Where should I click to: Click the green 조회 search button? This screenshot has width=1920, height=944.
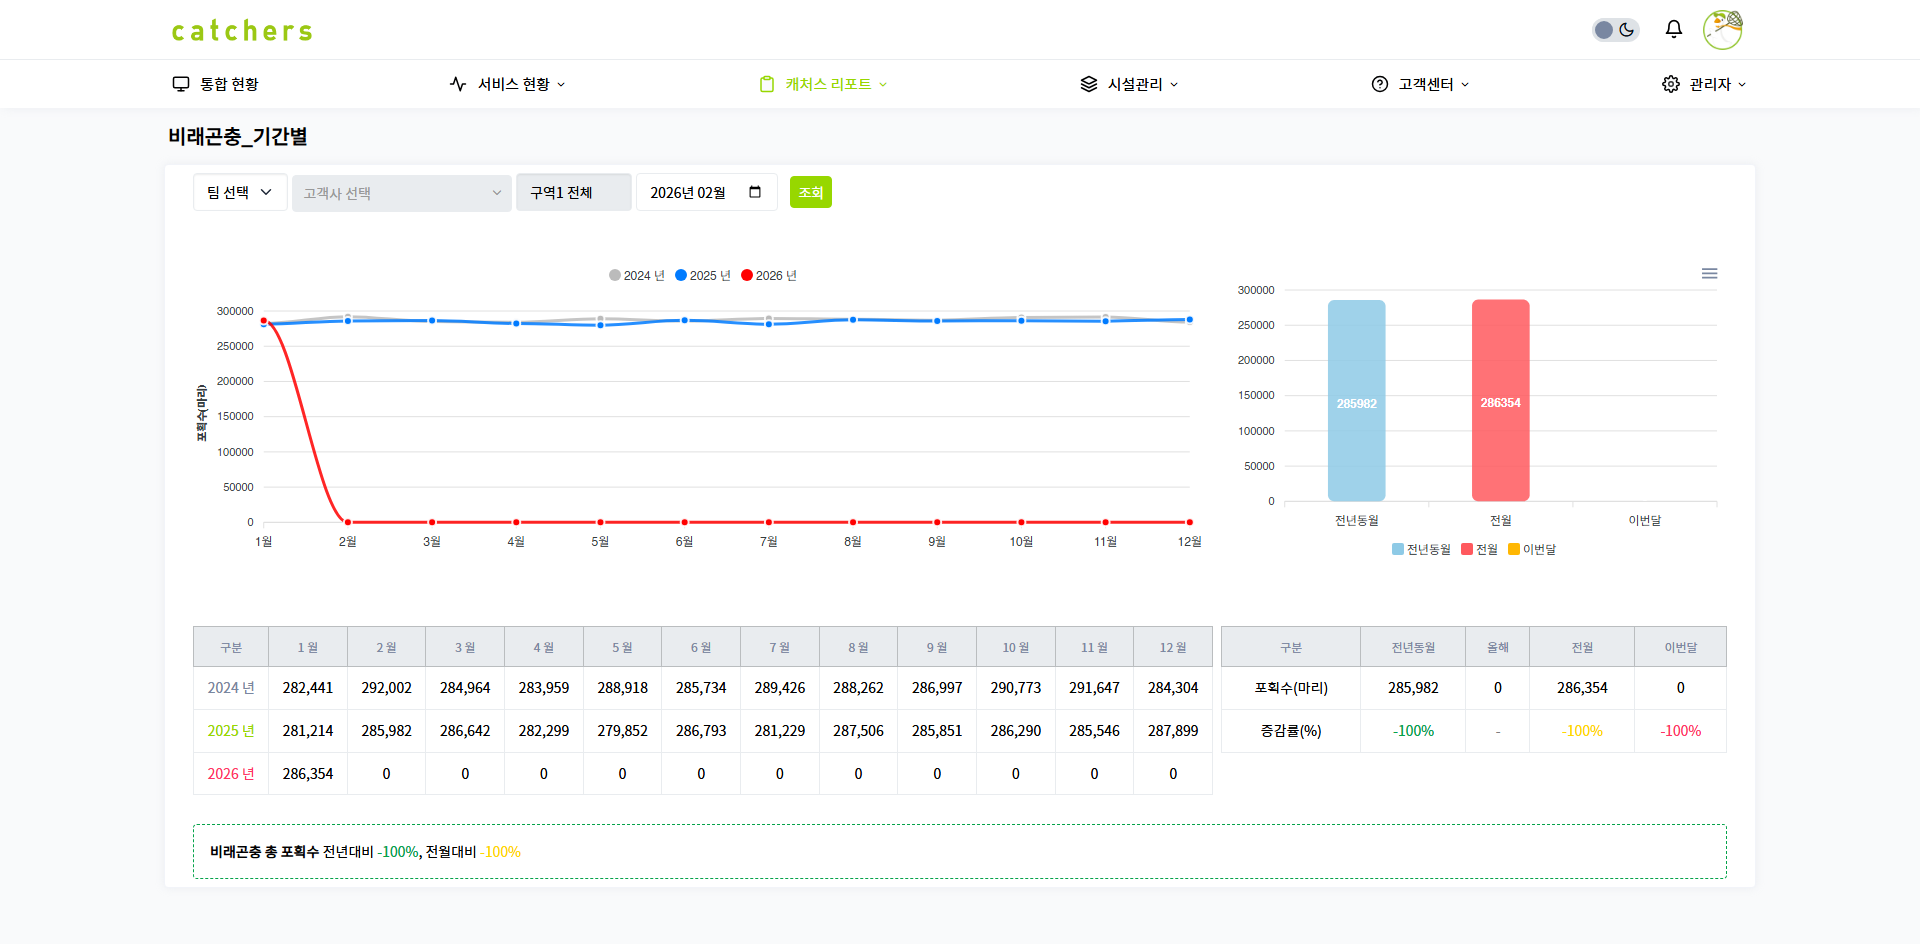coord(810,192)
